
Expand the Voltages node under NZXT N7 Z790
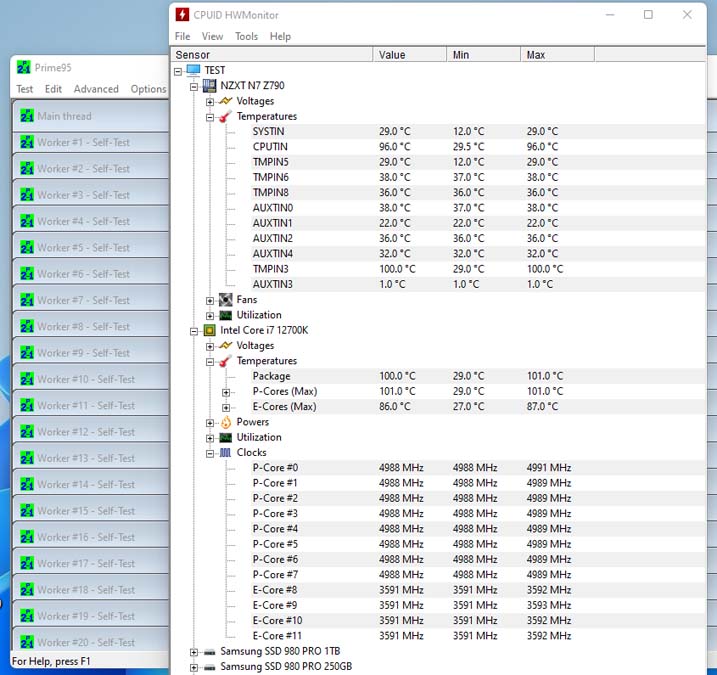209,102
